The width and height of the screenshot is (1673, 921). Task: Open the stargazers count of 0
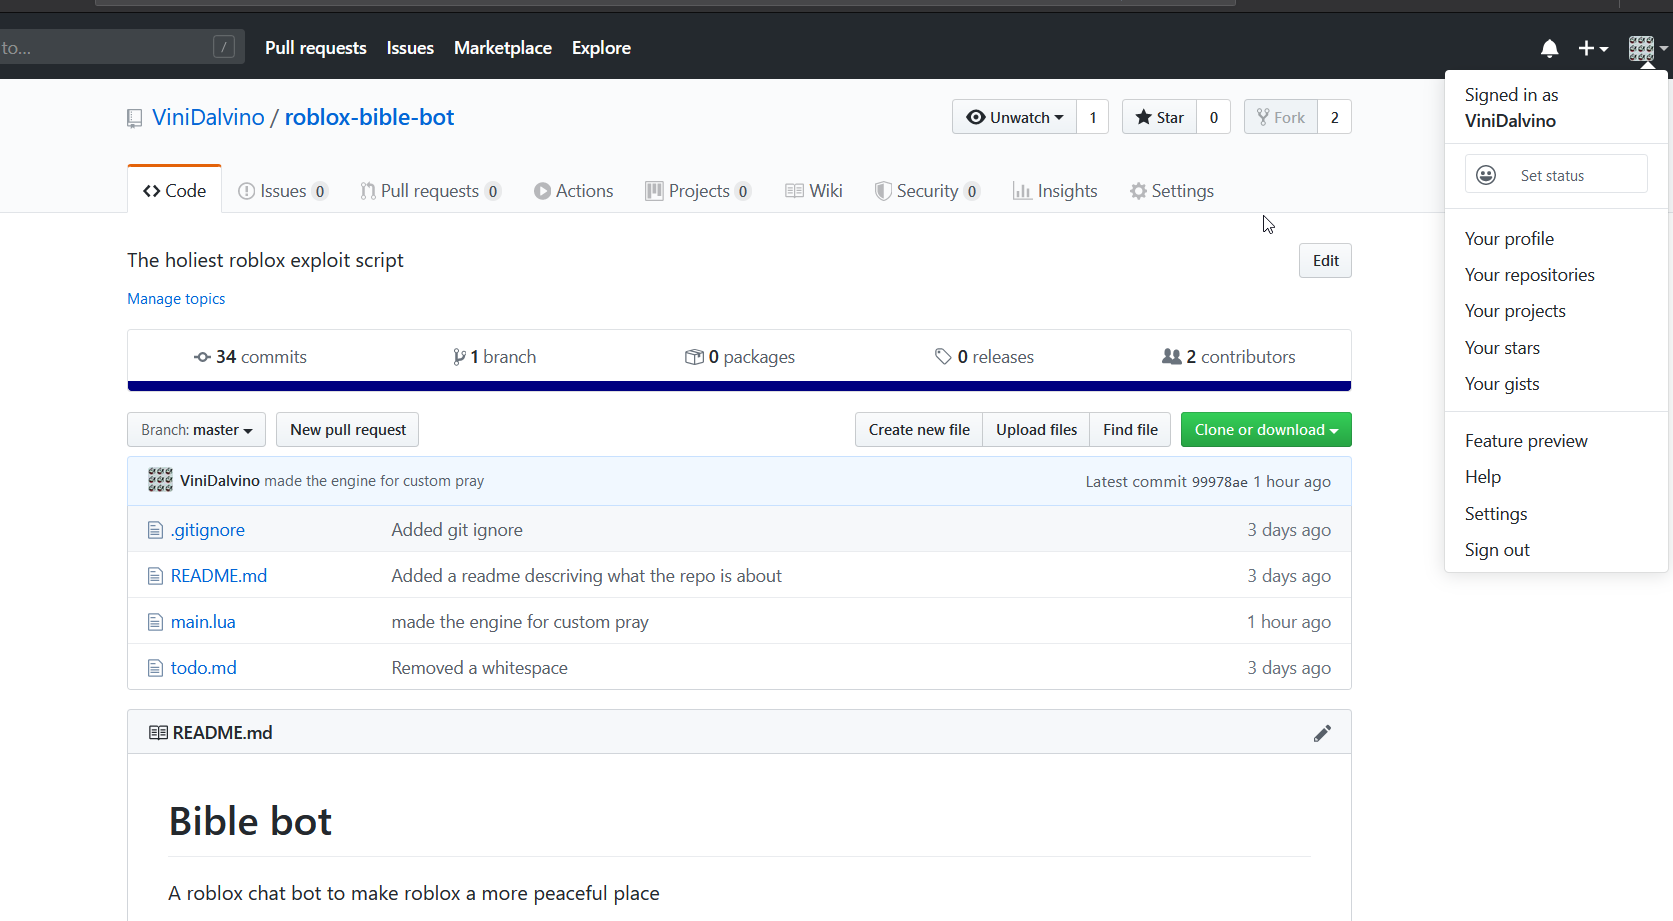(1214, 117)
